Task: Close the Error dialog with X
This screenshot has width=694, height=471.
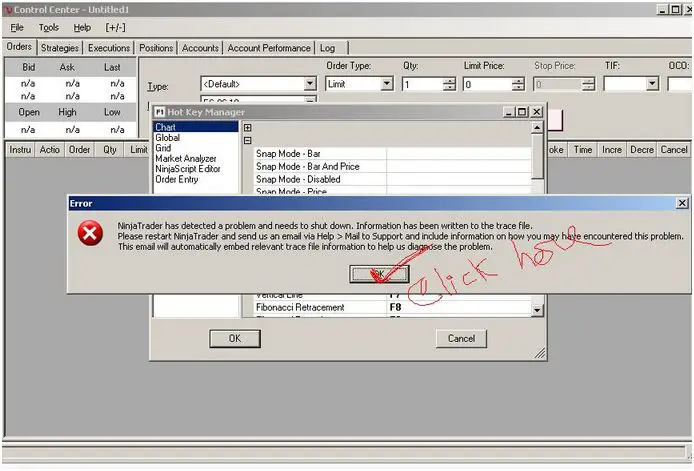Action: [x=682, y=203]
